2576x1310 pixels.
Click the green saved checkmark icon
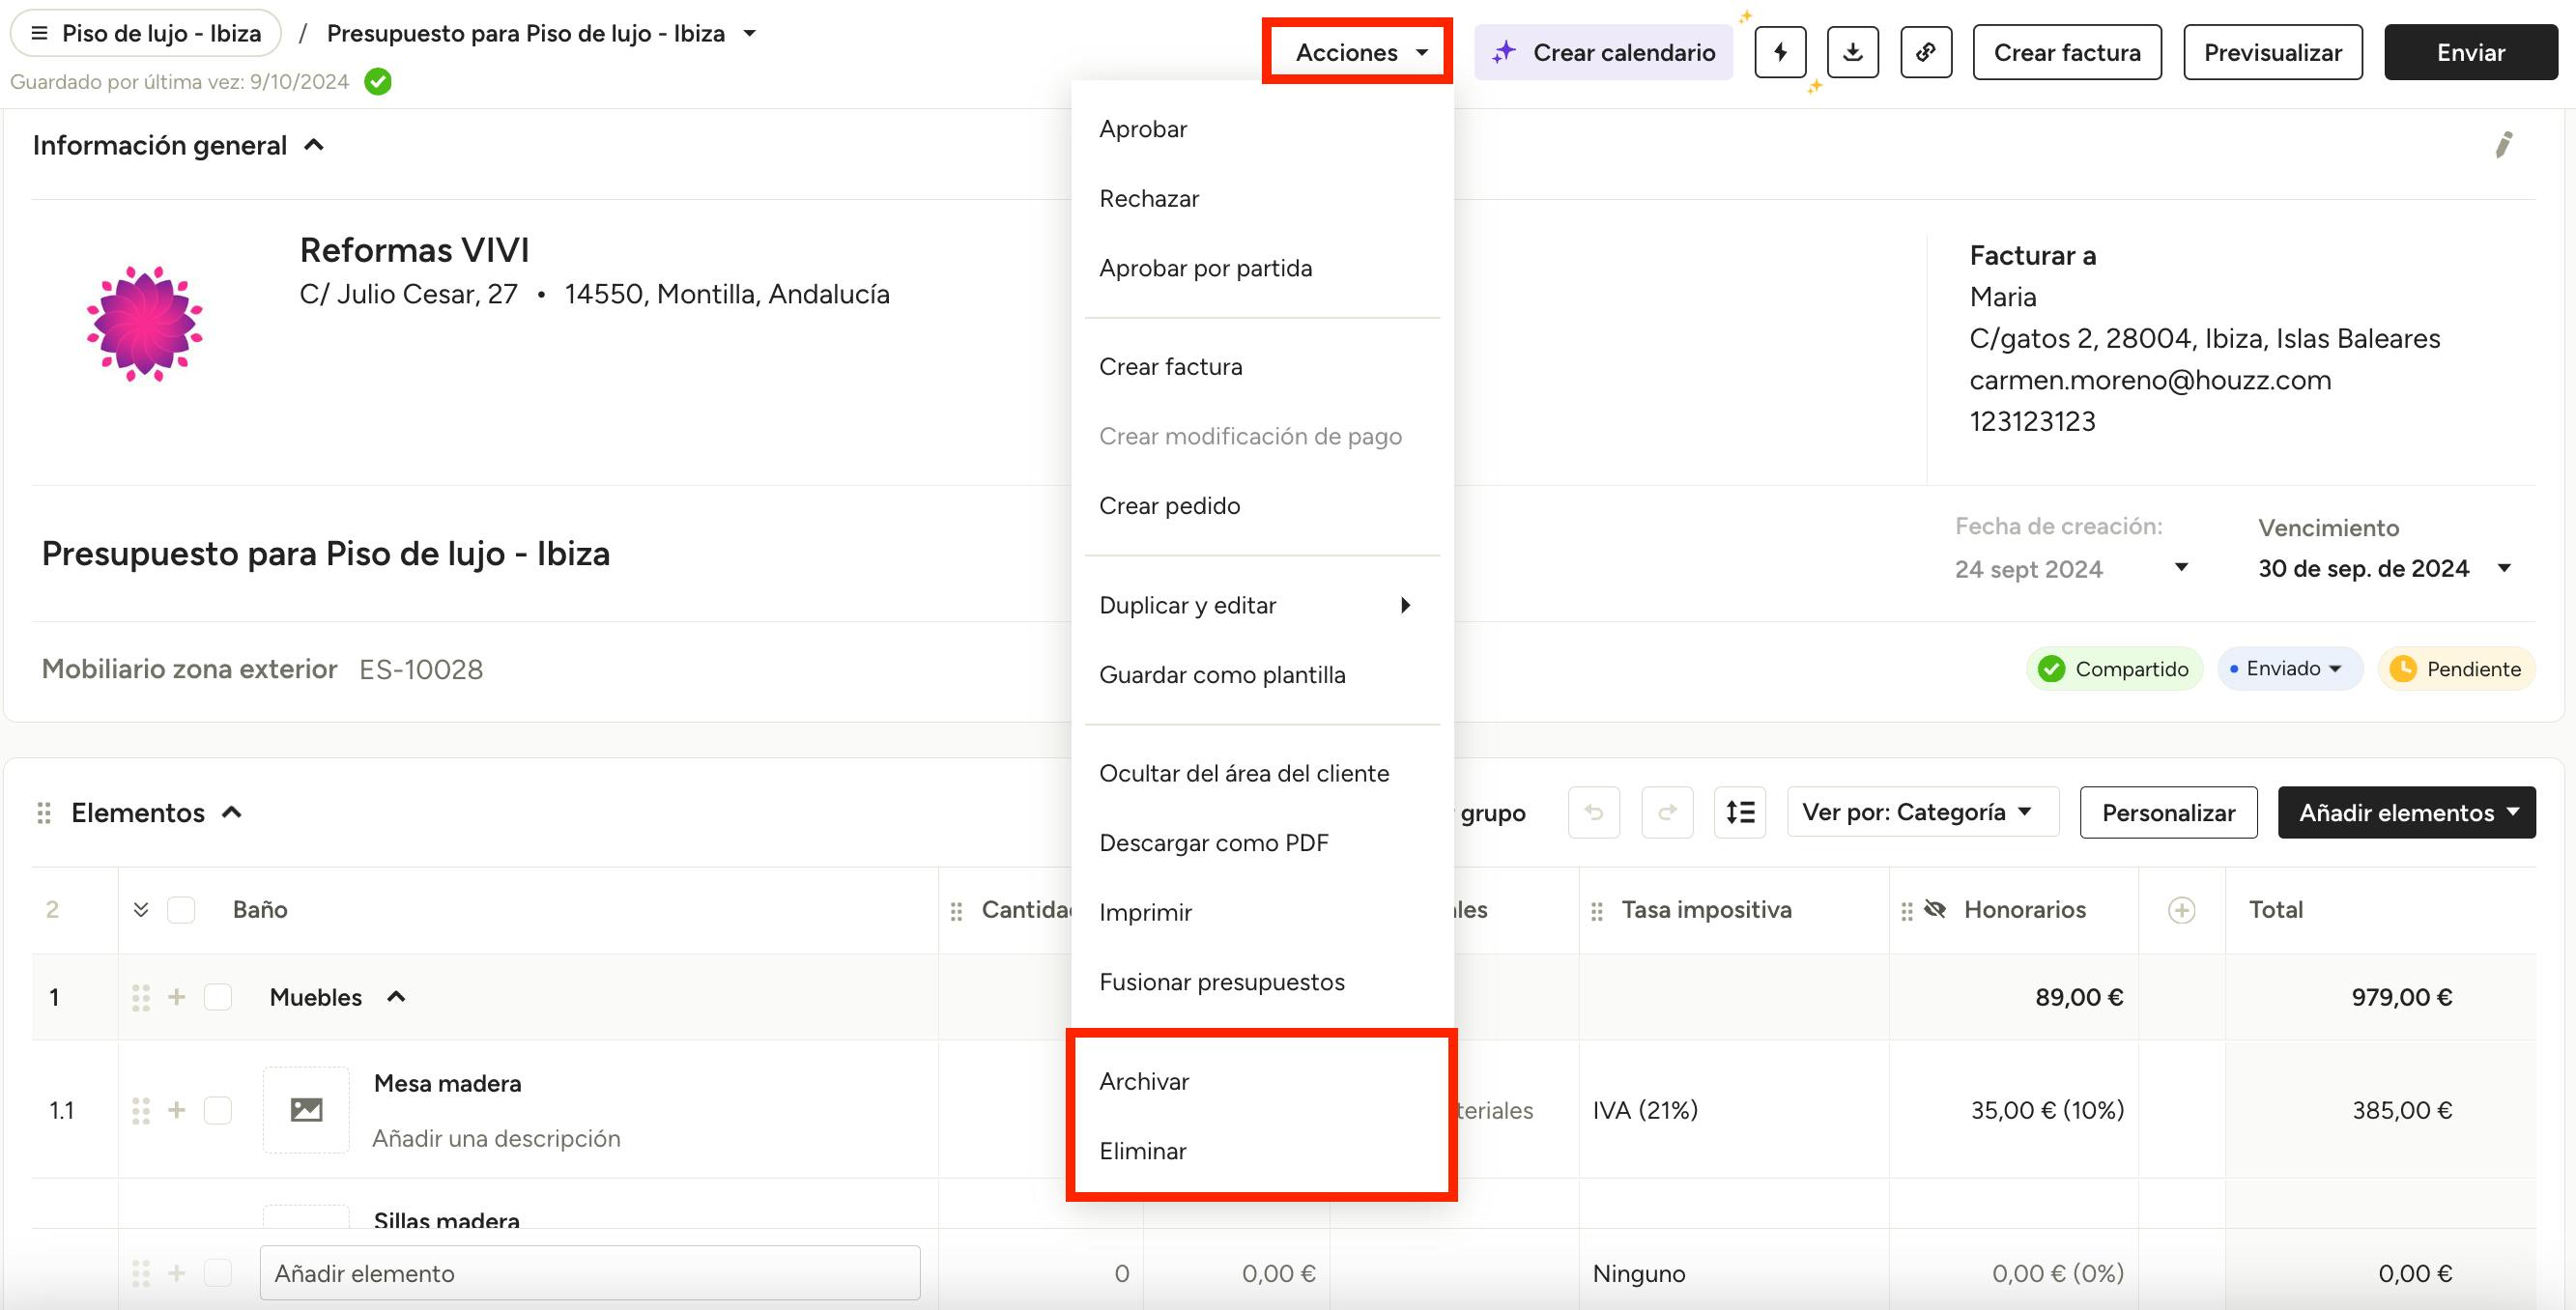pos(378,82)
